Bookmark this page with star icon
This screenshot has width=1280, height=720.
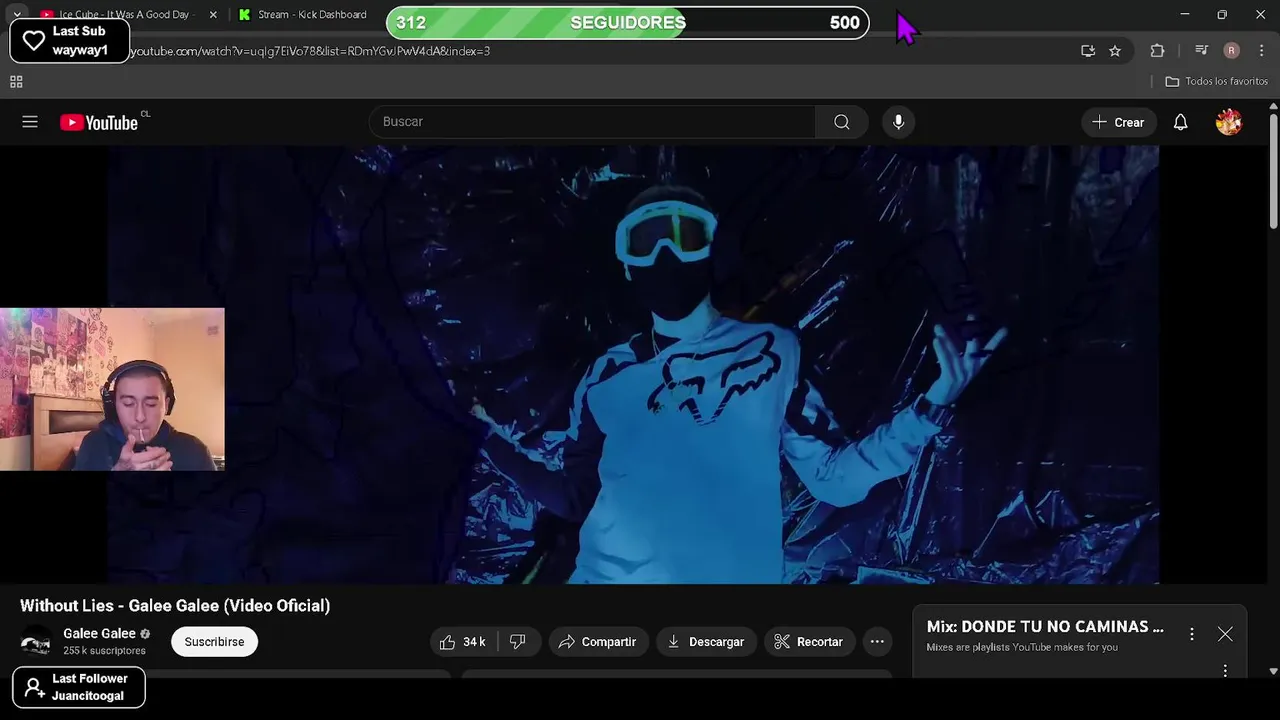coord(1115,51)
